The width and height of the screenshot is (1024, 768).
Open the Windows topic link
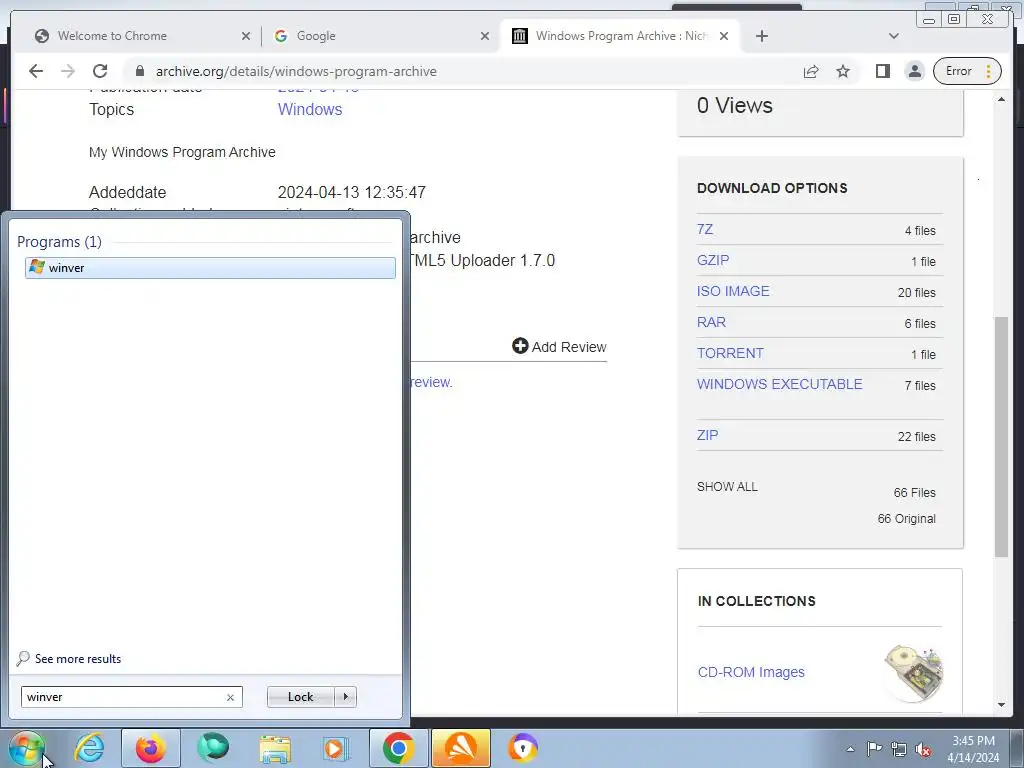click(310, 109)
